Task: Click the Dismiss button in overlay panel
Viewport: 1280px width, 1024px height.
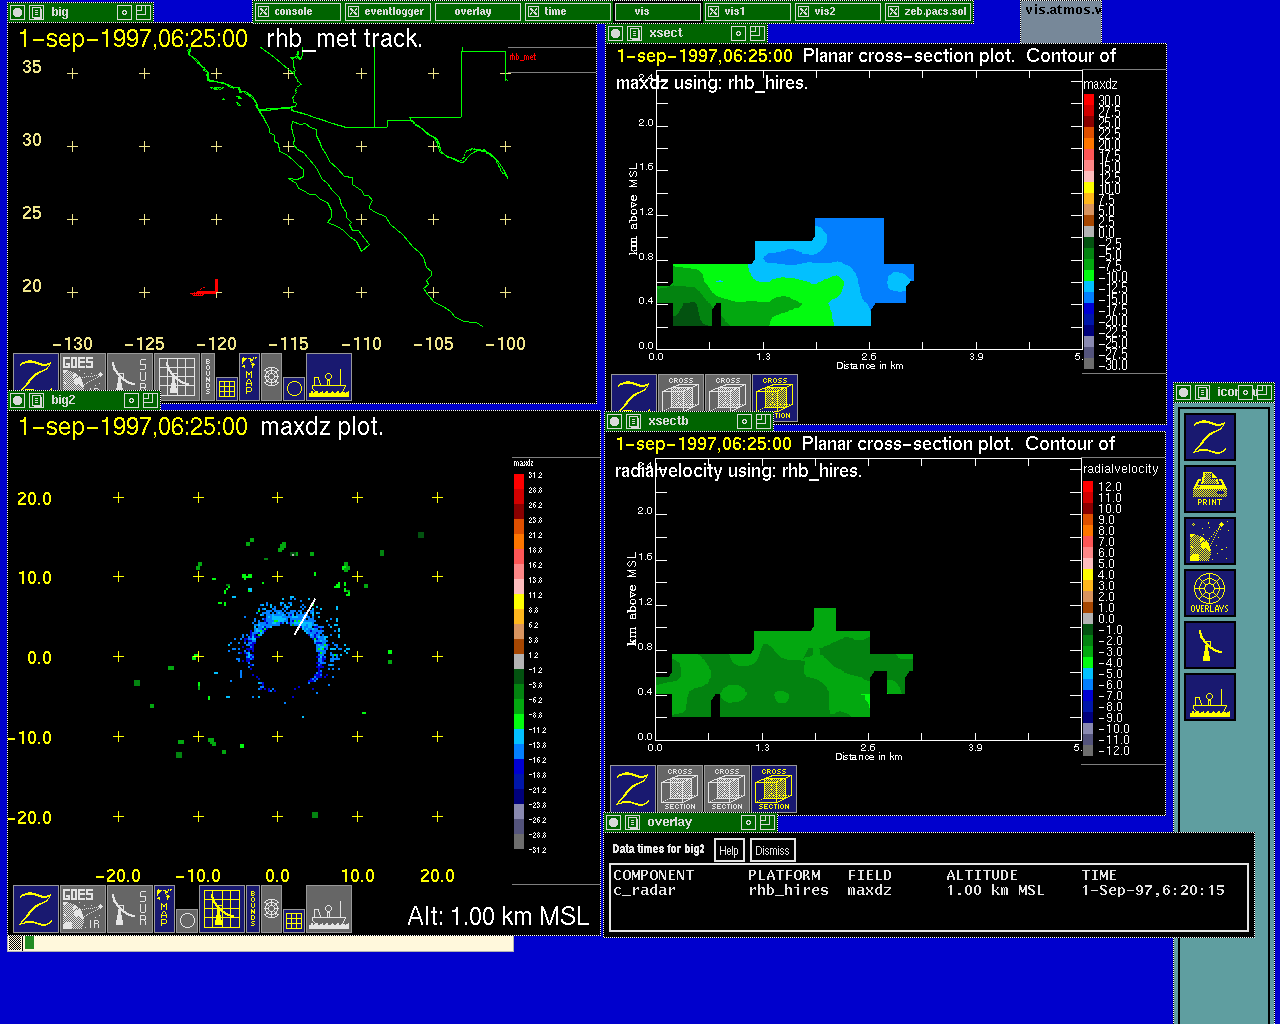Action: (772, 851)
